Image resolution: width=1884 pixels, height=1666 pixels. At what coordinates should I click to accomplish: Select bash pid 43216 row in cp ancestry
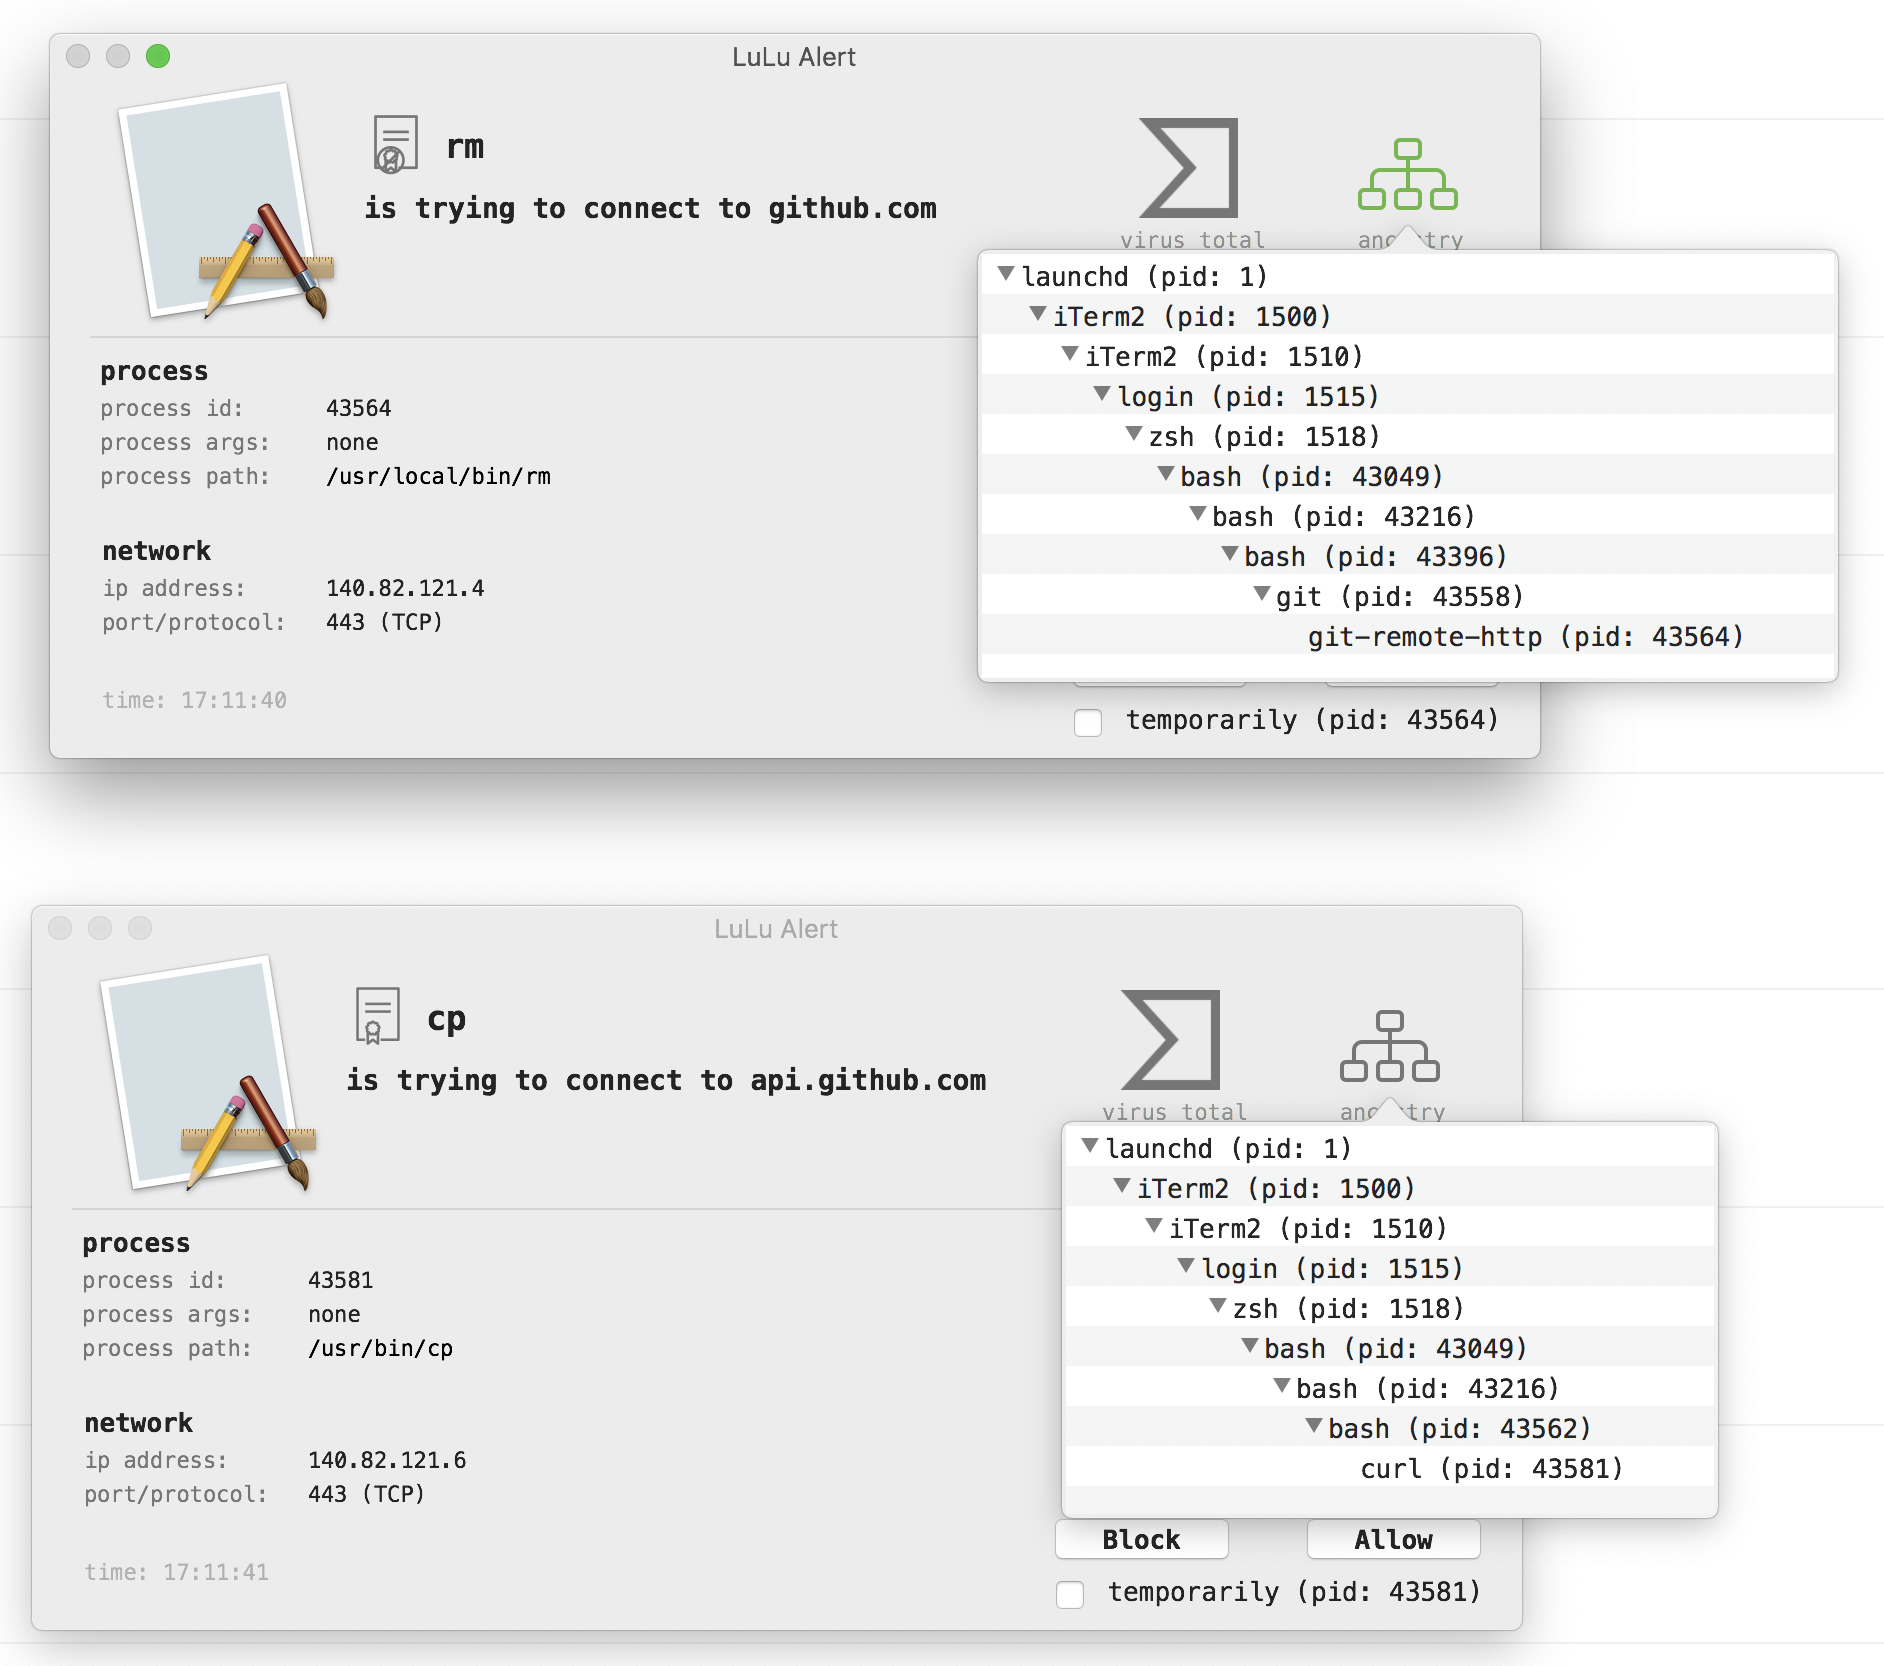[1390, 1388]
